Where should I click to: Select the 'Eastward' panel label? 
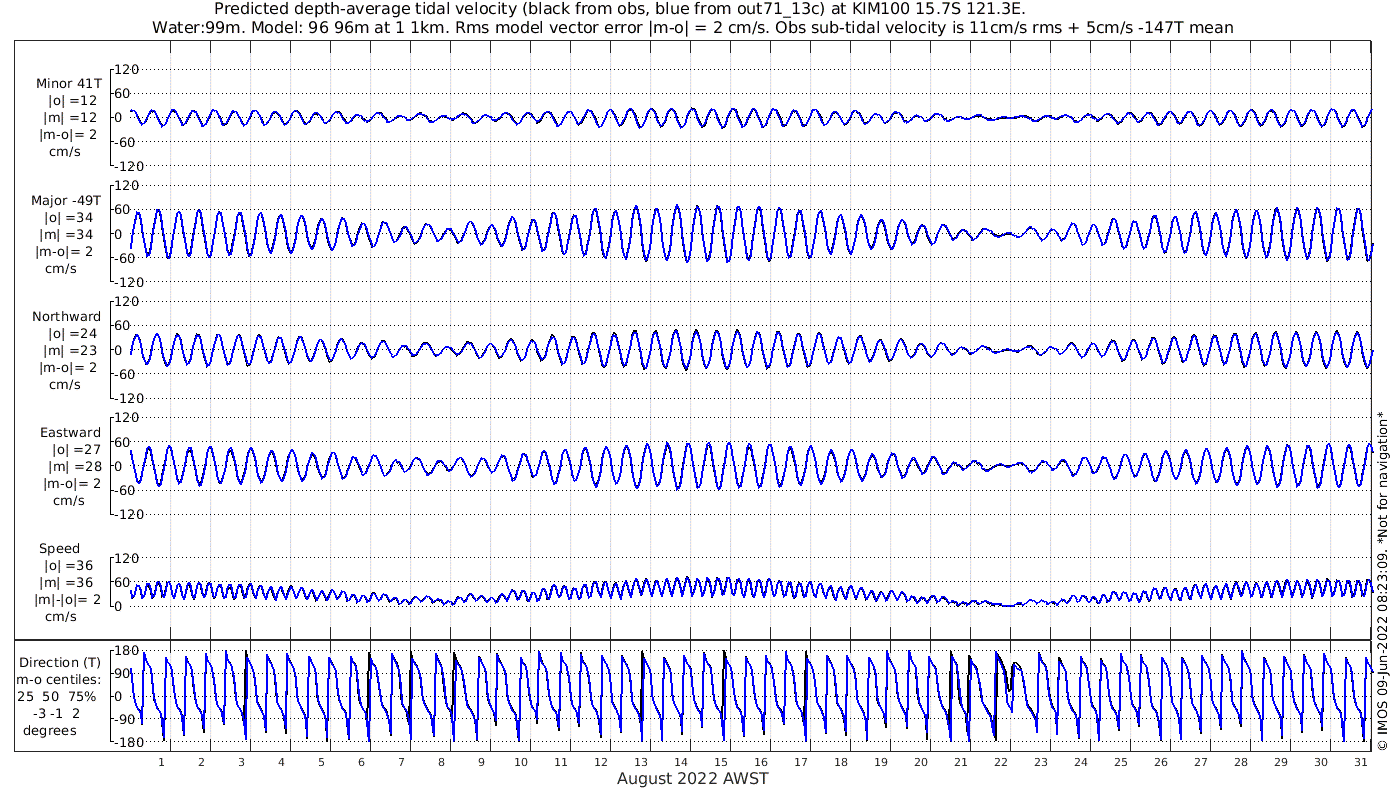tap(70, 433)
